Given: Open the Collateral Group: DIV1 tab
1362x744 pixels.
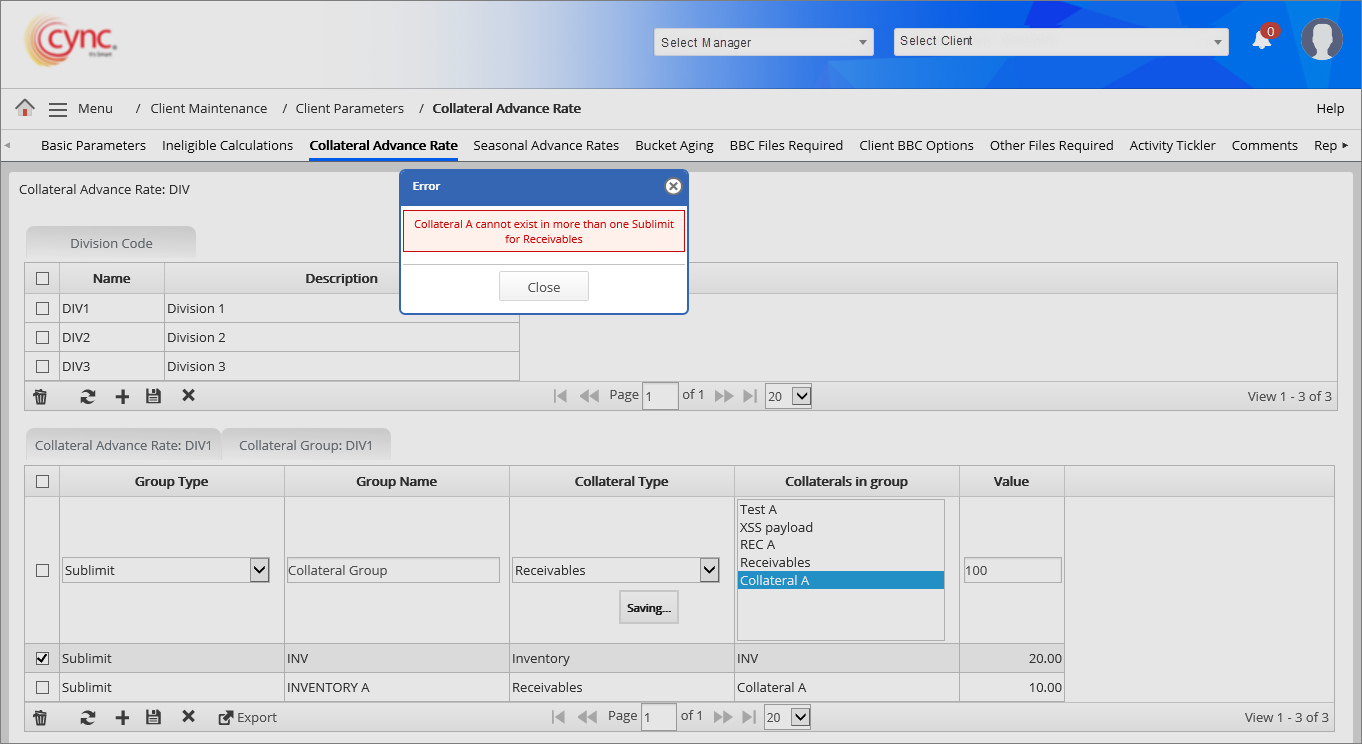Looking at the screenshot, I should pos(305,445).
